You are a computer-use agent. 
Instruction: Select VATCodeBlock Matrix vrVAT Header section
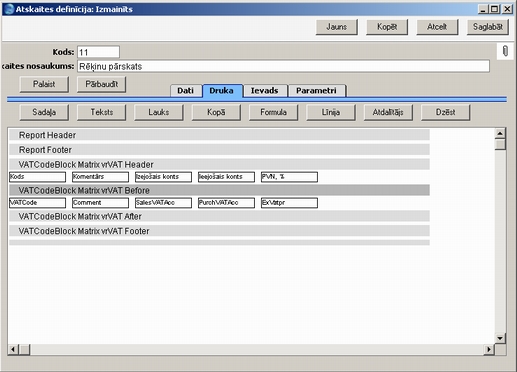[x=219, y=164]
